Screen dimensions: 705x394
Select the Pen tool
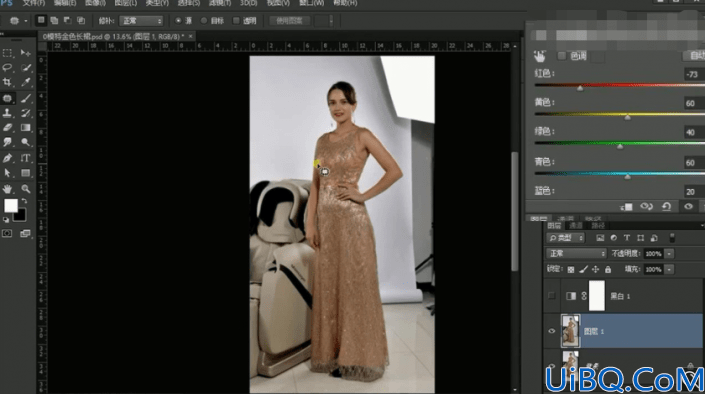(x=7, y=158)
